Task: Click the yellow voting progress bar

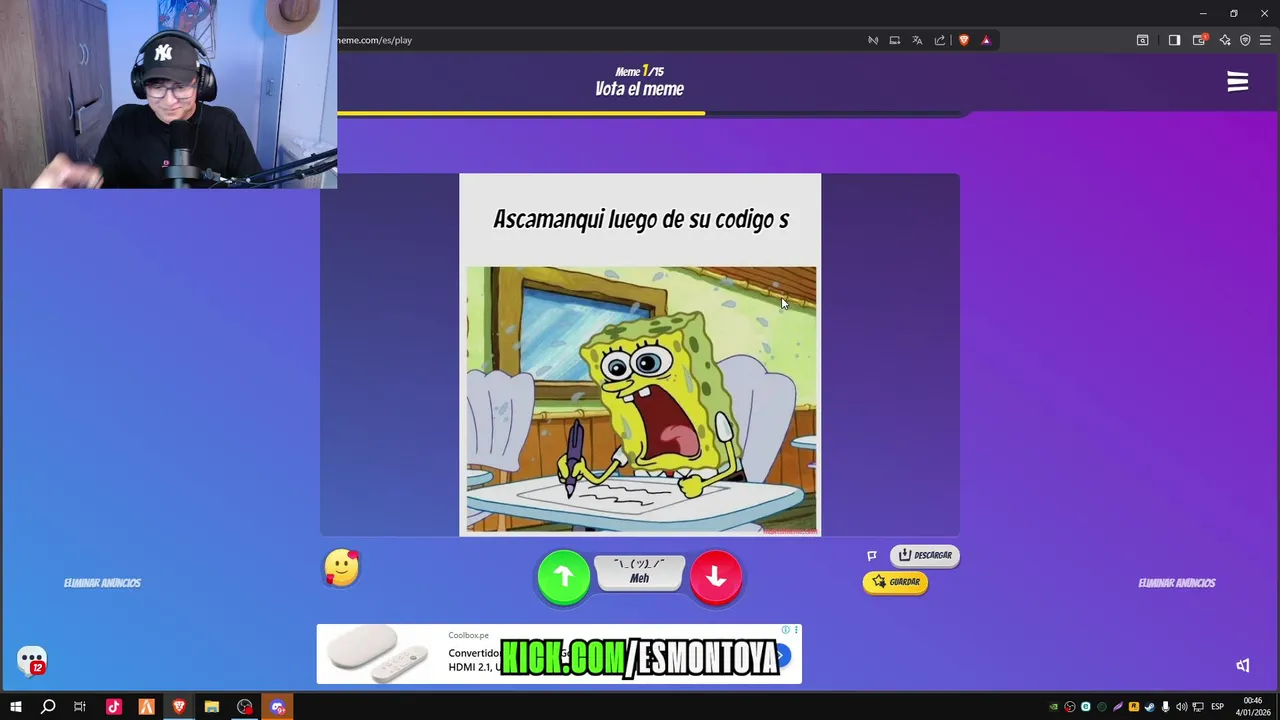Action: pyautogui.click(x=521, y=113)
